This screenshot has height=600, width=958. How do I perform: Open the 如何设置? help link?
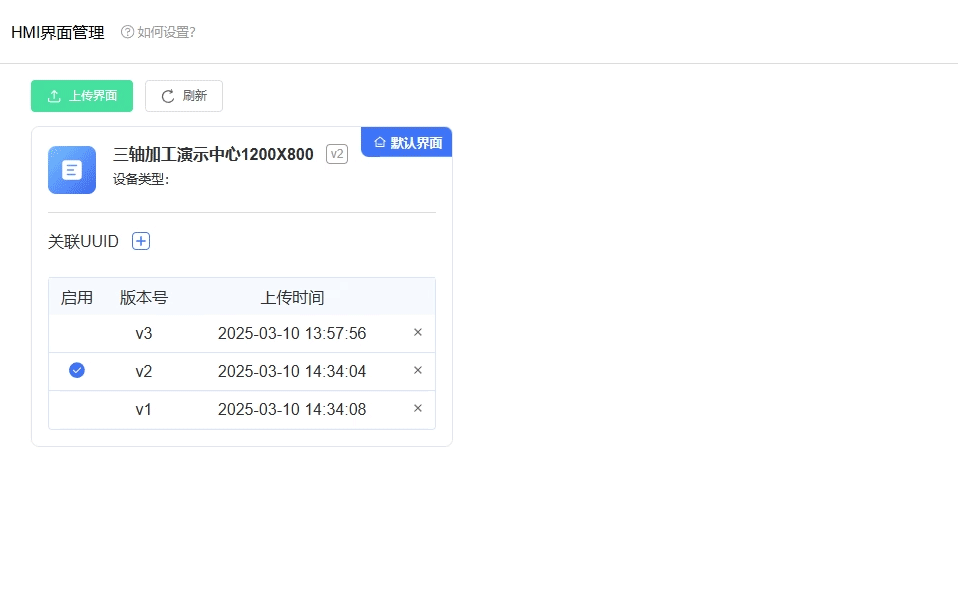click(x=158, y=32)
